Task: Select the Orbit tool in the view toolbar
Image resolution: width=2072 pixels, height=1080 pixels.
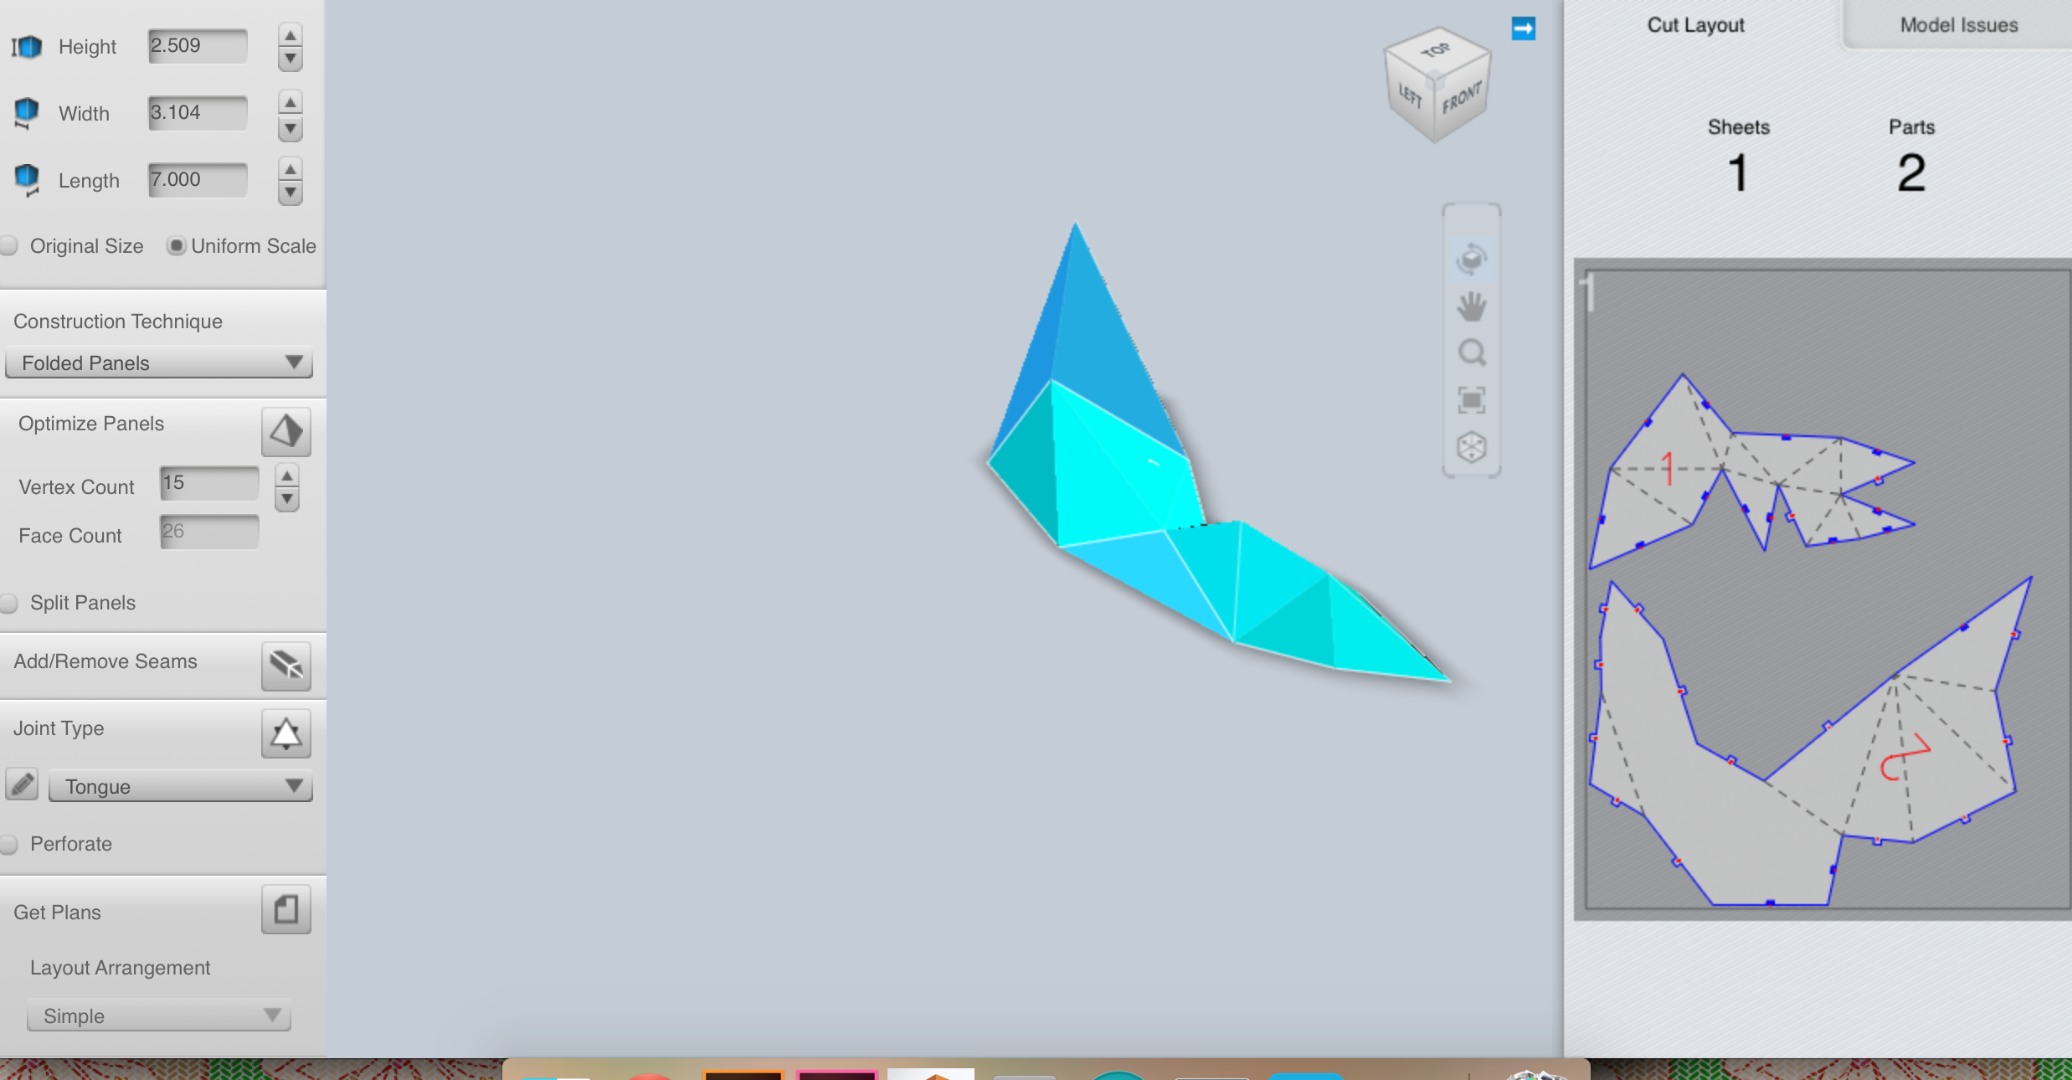Action: pyautogui.click(x=1472, y=258)
